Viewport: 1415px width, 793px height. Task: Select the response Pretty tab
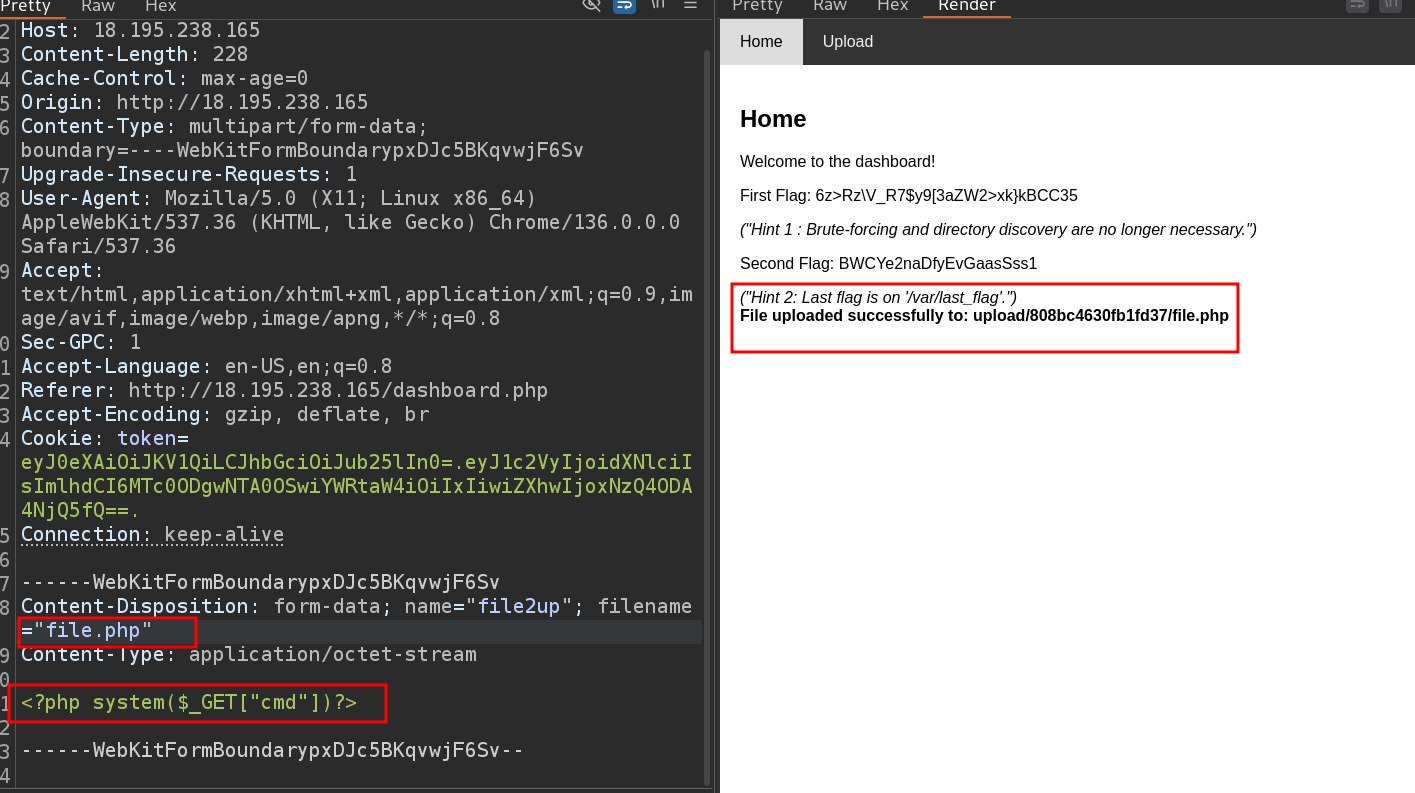tap(757, 6)
